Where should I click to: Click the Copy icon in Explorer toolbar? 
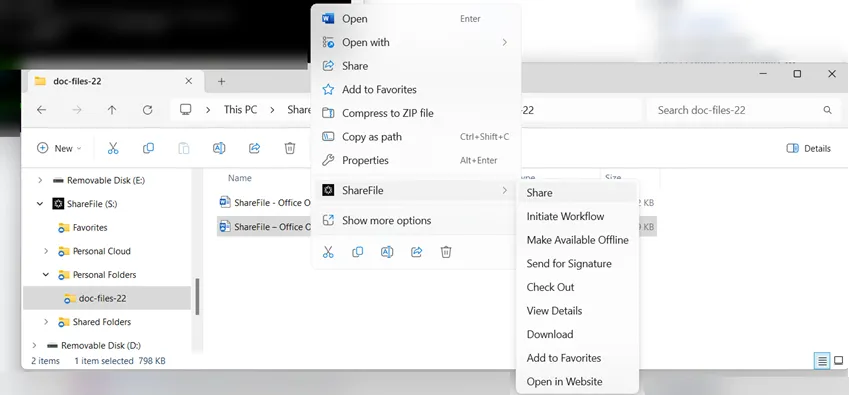point(148,148)
